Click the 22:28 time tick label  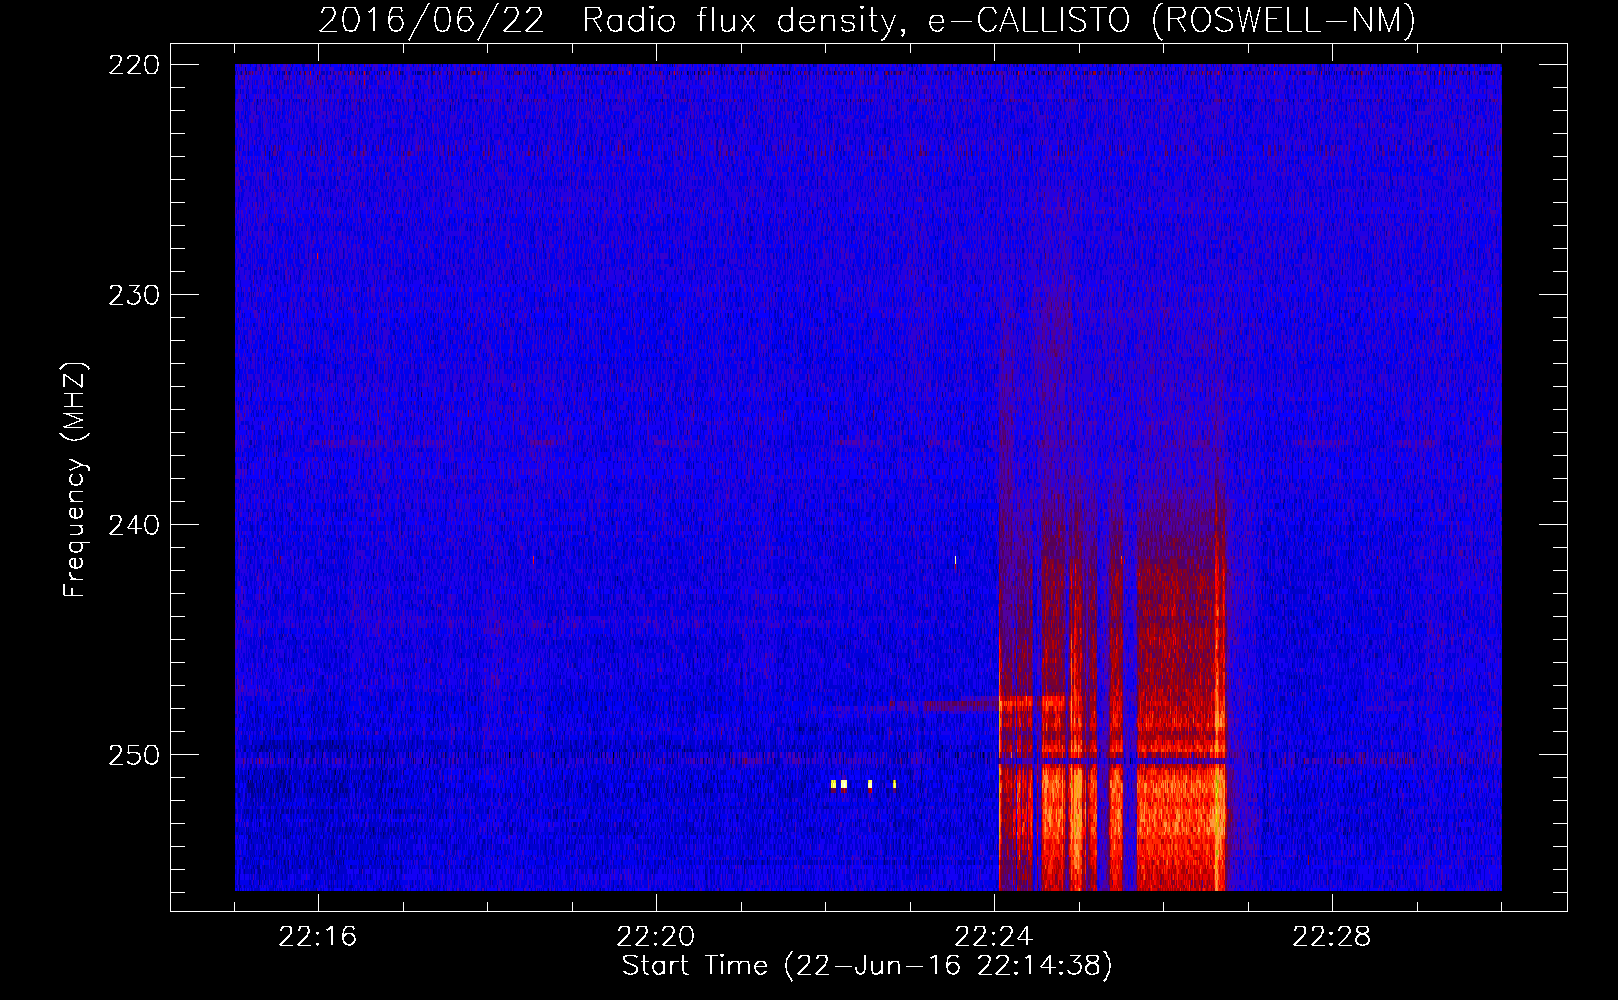(1332, 937)
